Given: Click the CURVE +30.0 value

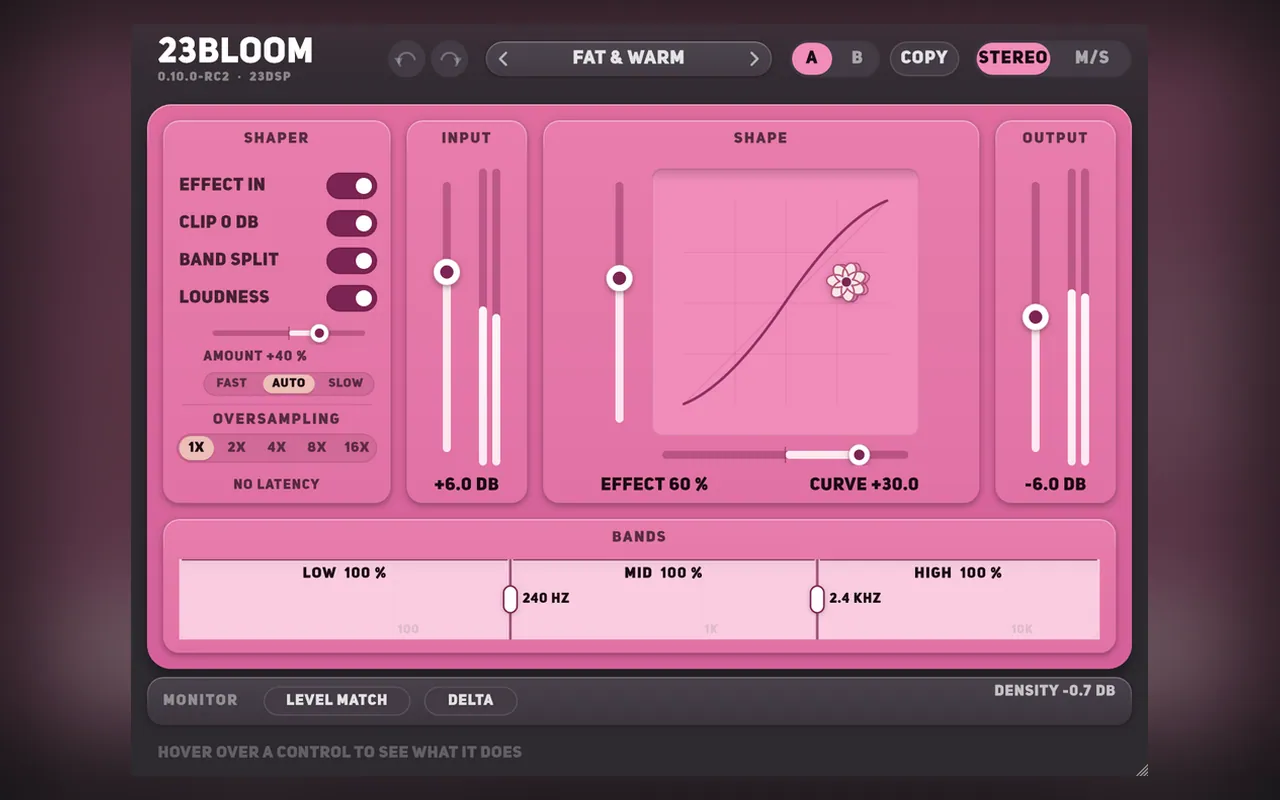Looking at the screenshot, I should [x=864, y=485].
